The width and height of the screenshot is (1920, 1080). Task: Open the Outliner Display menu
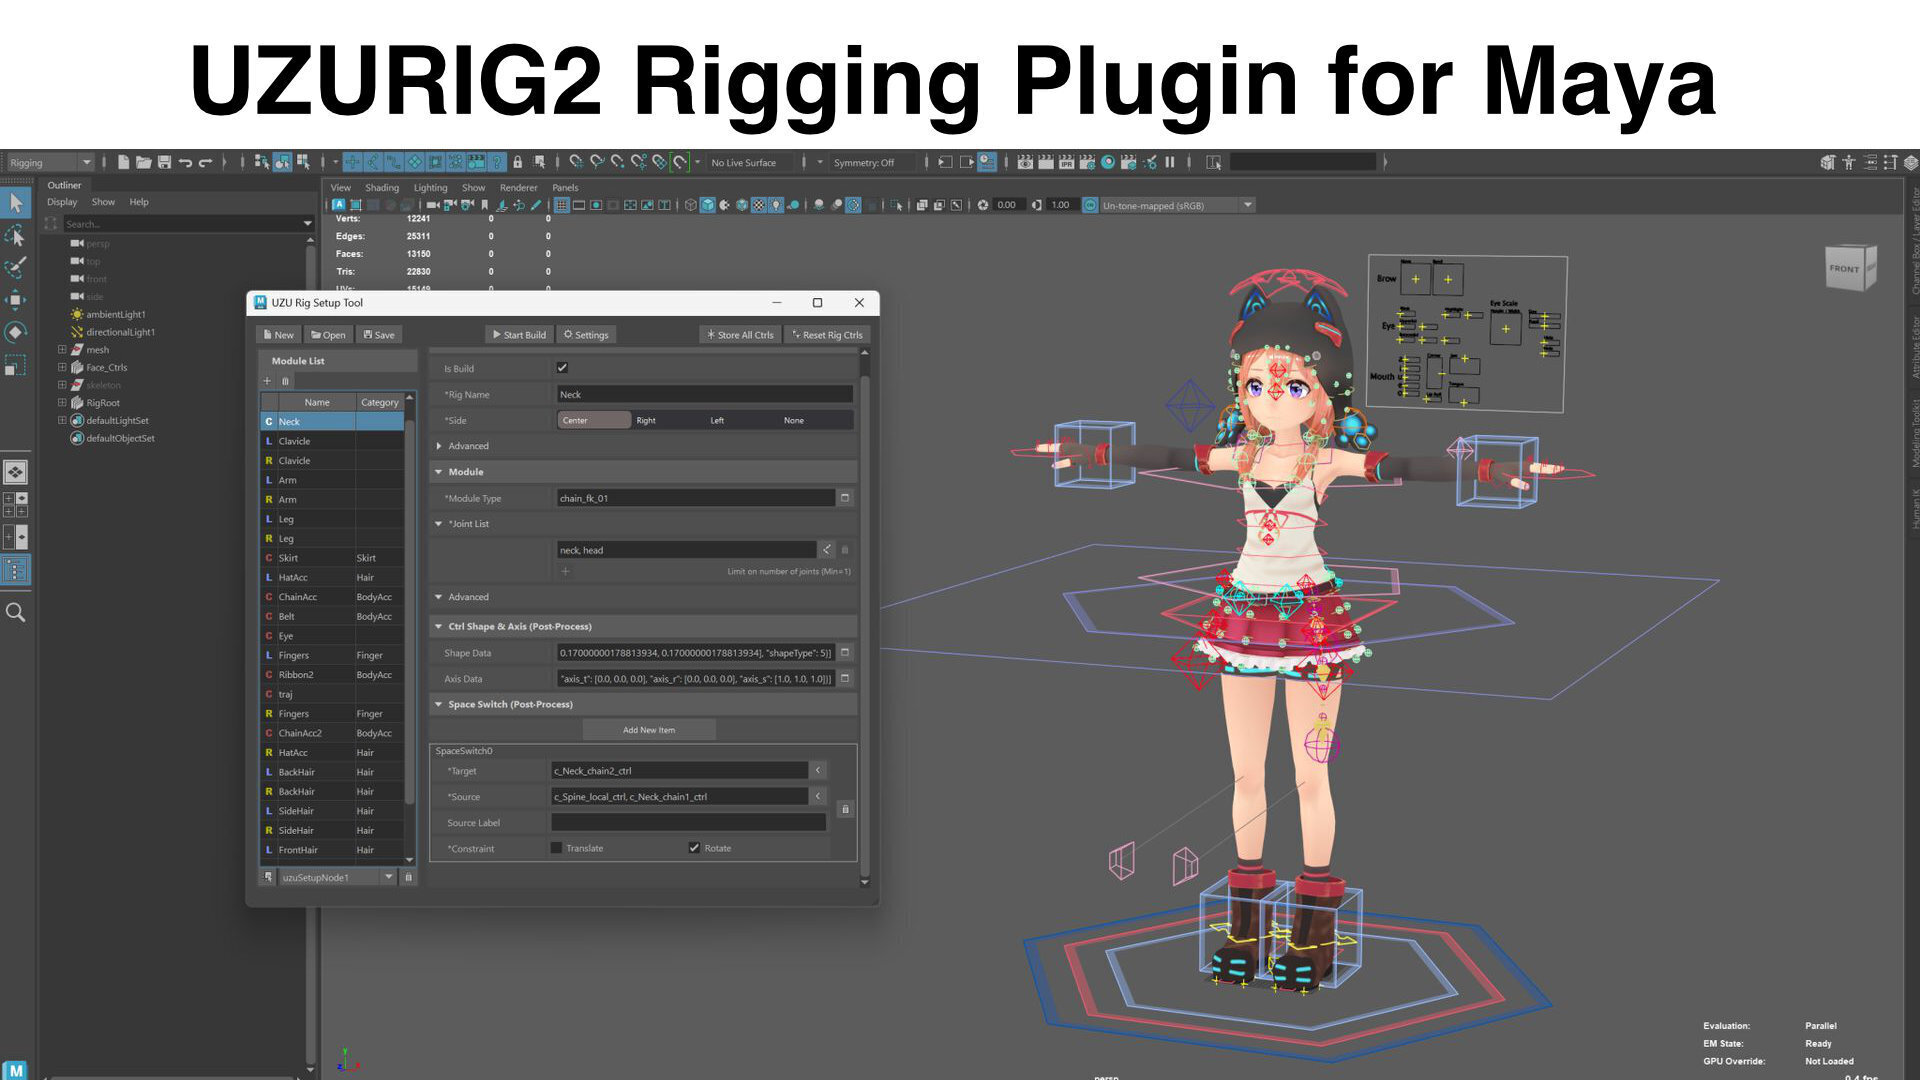[x=62, y=202]
